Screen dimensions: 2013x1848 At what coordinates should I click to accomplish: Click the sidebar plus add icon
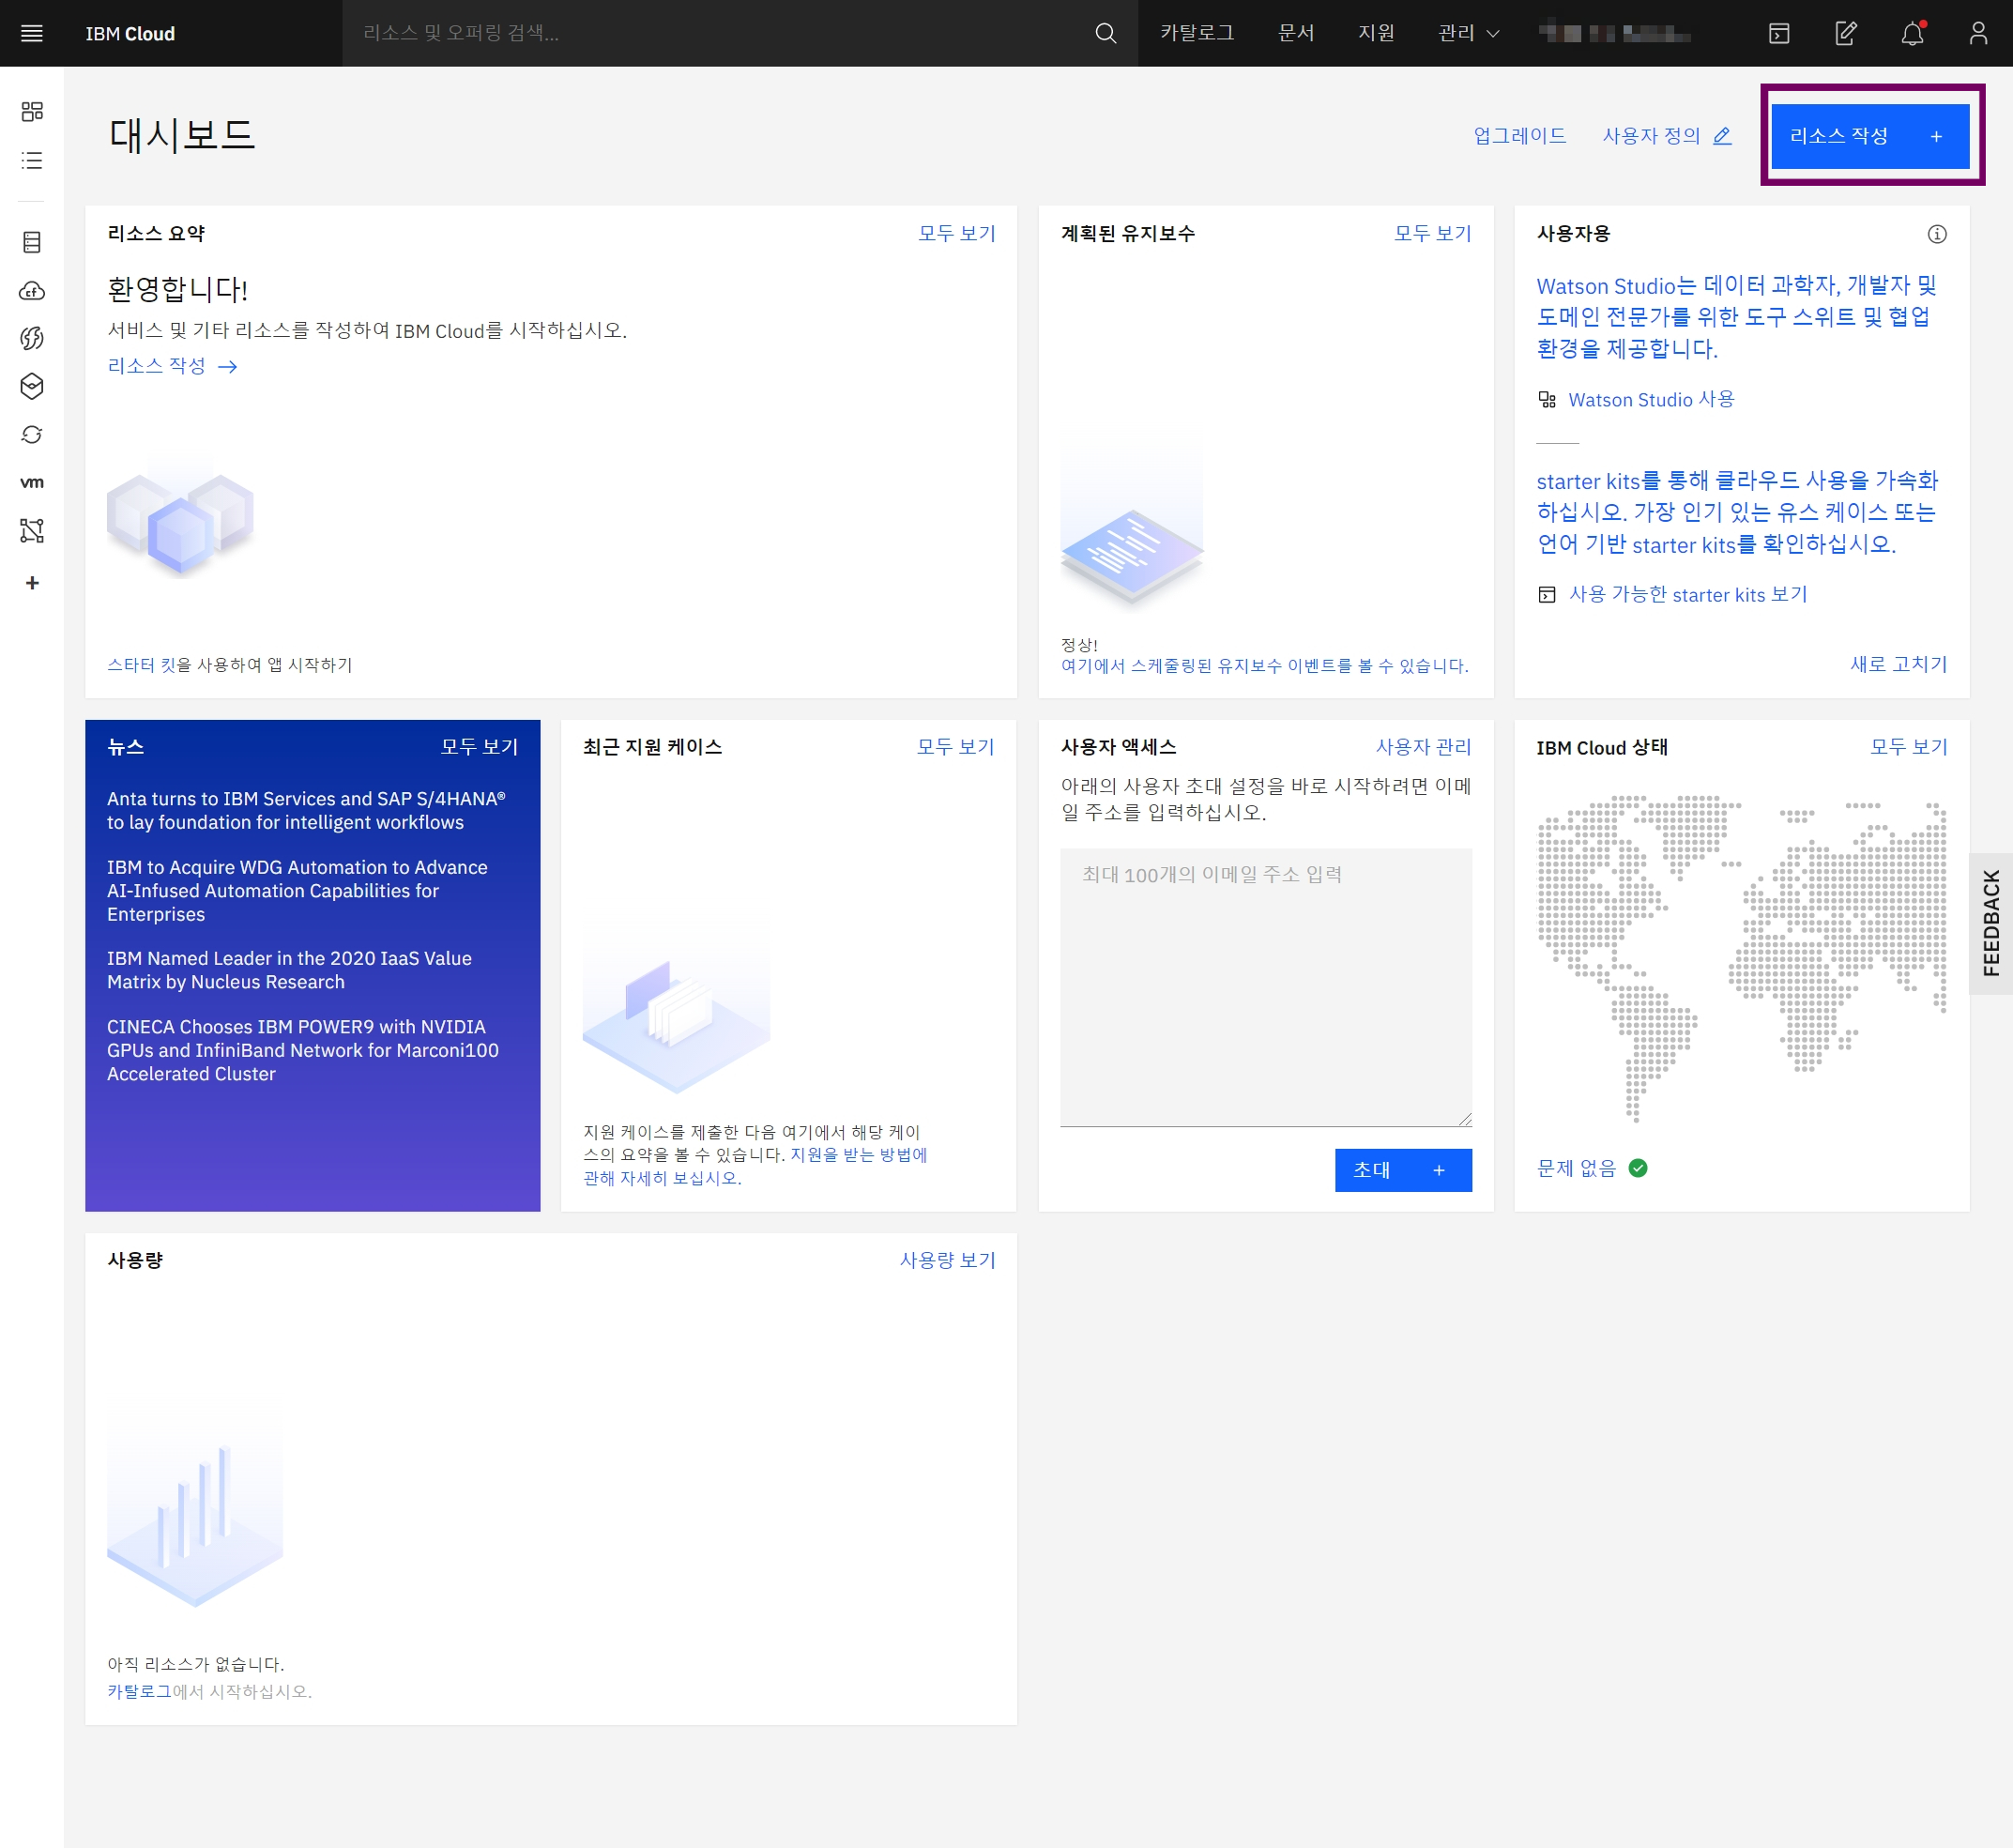(32, 583)
